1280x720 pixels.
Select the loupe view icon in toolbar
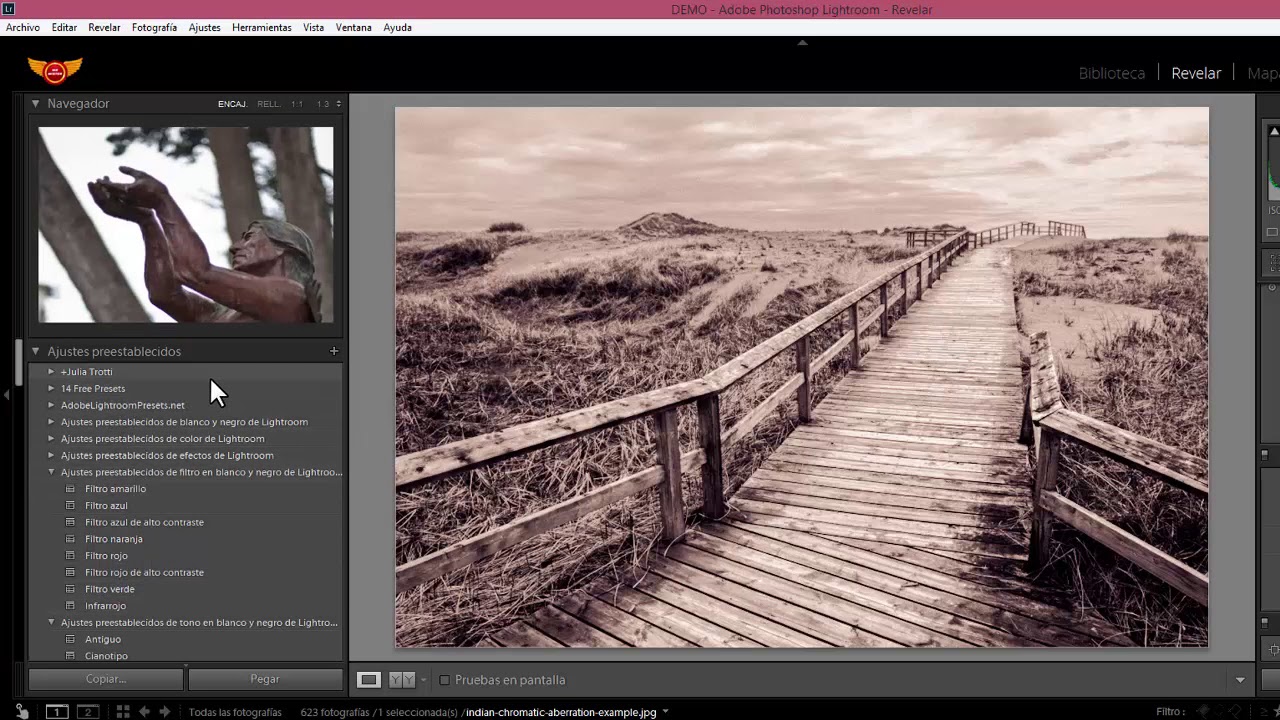[x=369, y=680]
